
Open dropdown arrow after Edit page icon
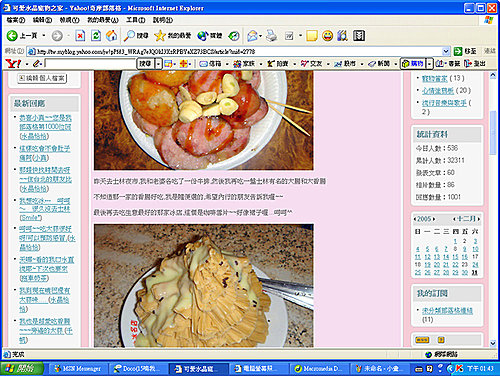(300, 36)
